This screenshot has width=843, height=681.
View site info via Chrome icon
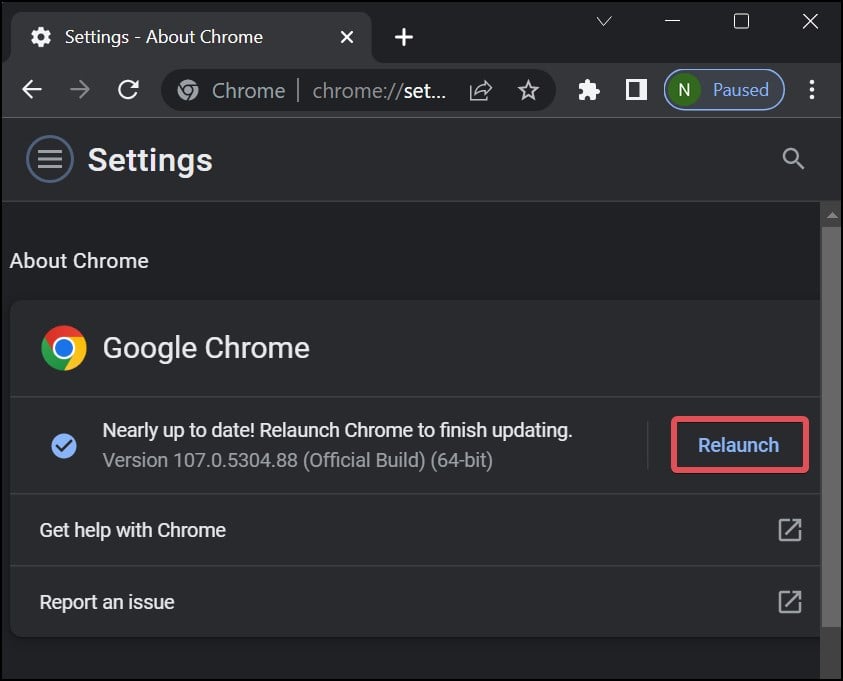click(188, 90)
